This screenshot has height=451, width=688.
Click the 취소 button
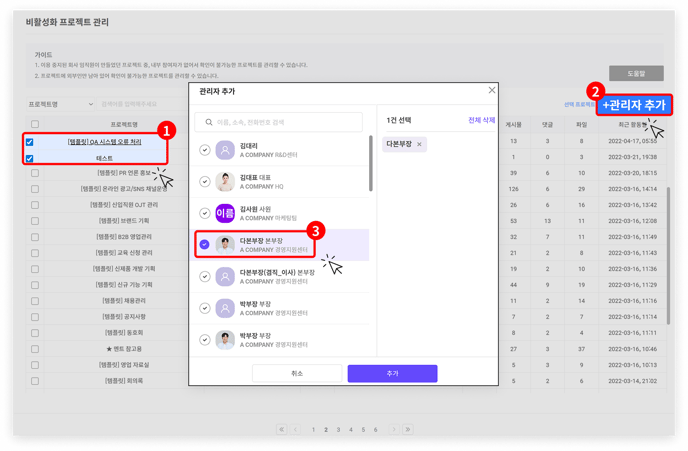tap(297, 373)
